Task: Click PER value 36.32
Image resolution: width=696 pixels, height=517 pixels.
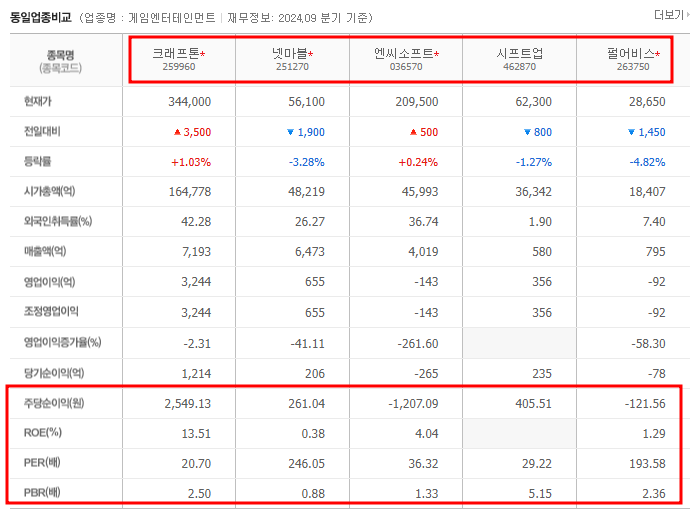Action: coord(423,464)
